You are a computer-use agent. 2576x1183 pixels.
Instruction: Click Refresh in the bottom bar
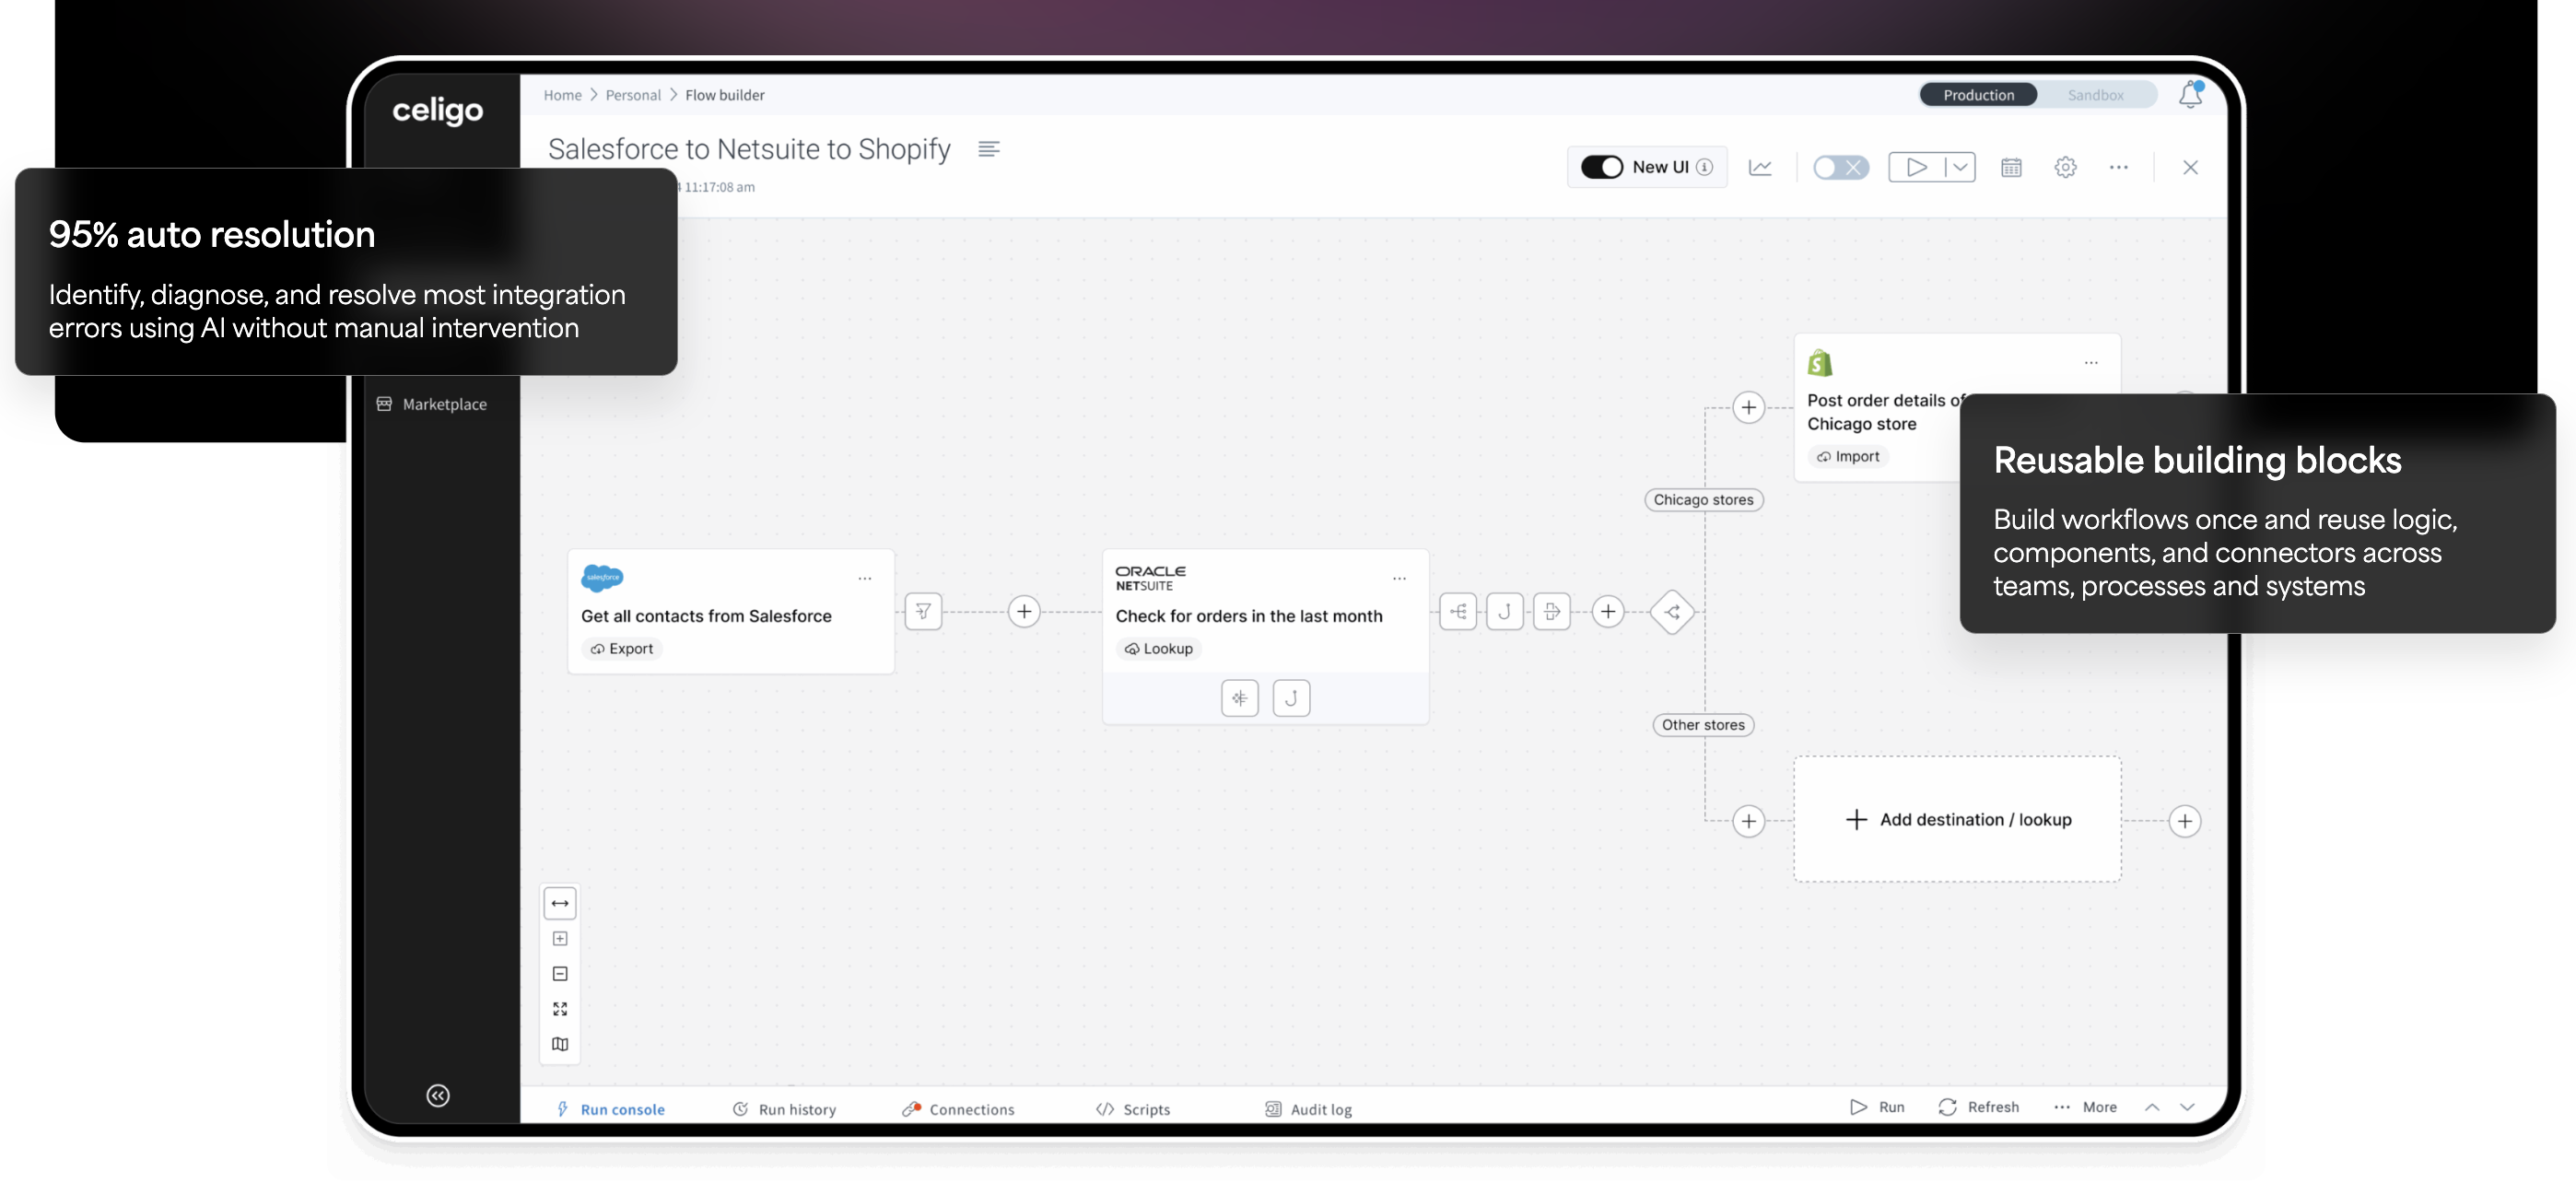1978,1107
